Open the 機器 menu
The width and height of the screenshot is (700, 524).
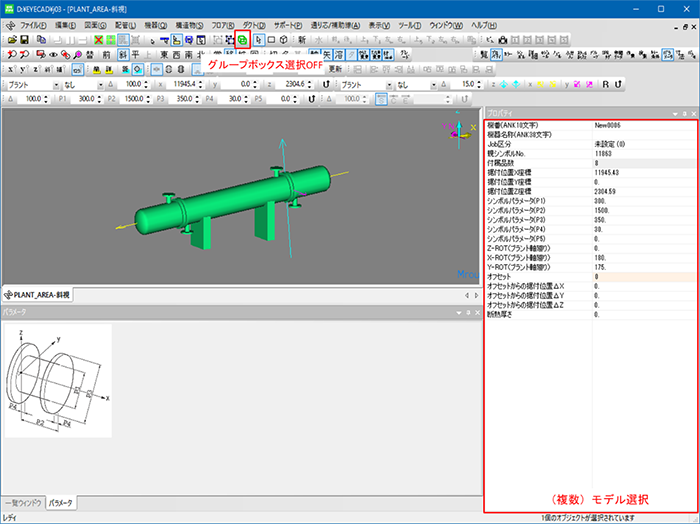coord(156,23)
